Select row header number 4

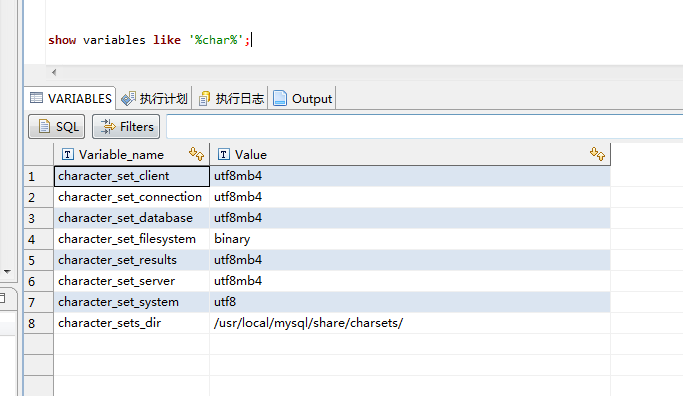click(39, 239)
